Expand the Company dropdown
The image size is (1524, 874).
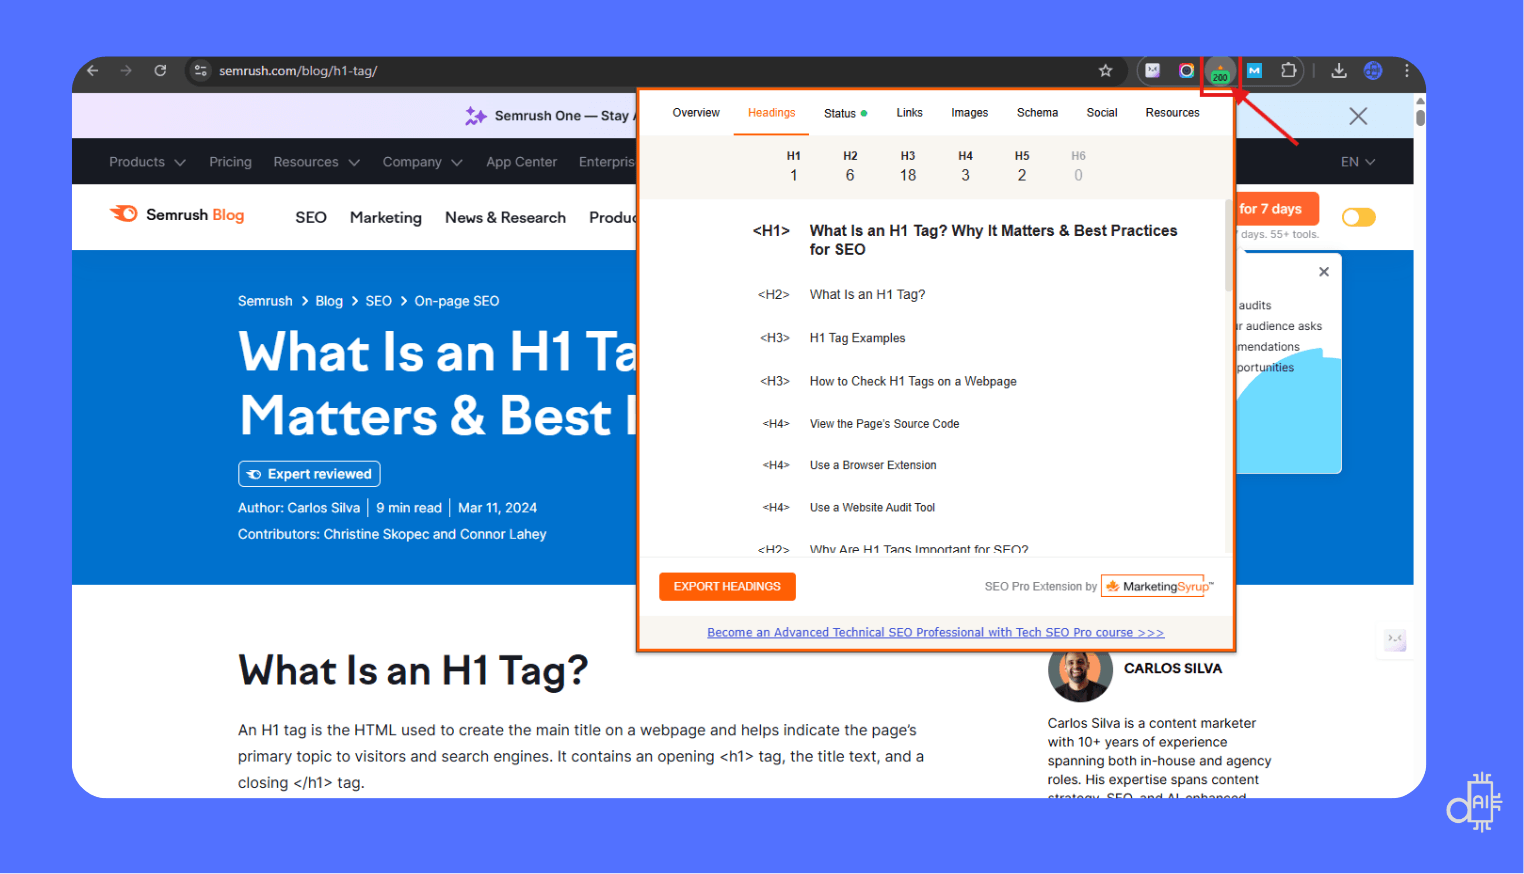tap(422, 162)
